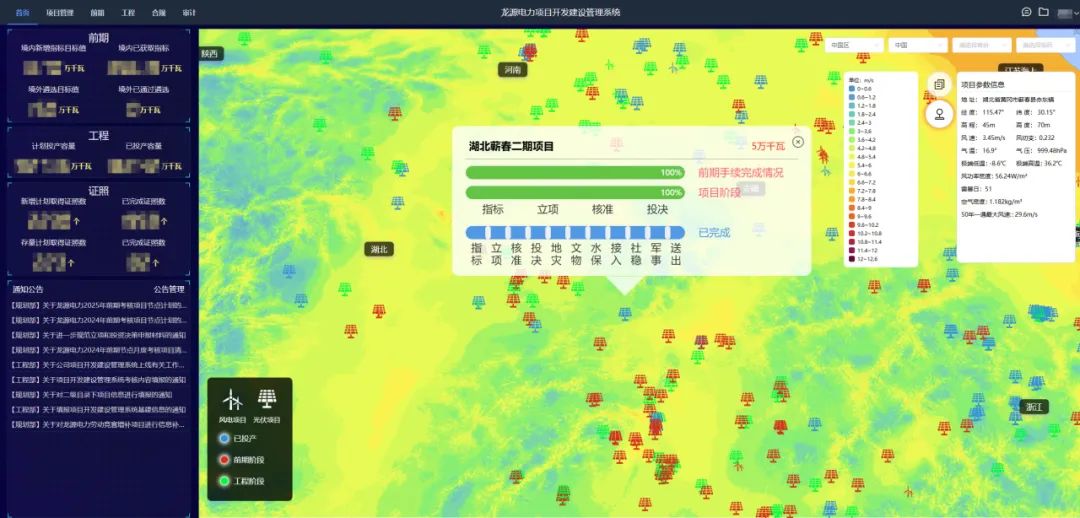Viewport: 1080px width, 518px height.
Task: Open the folder icon in top bar
Action: 1043,12
